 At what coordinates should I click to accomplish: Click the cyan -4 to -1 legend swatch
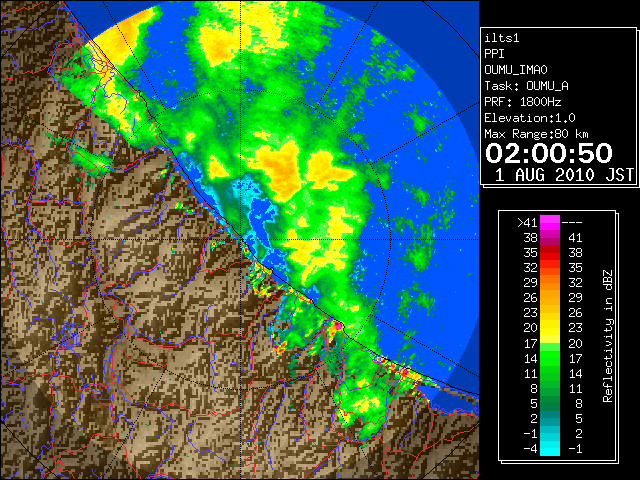(x=550, y=448)
